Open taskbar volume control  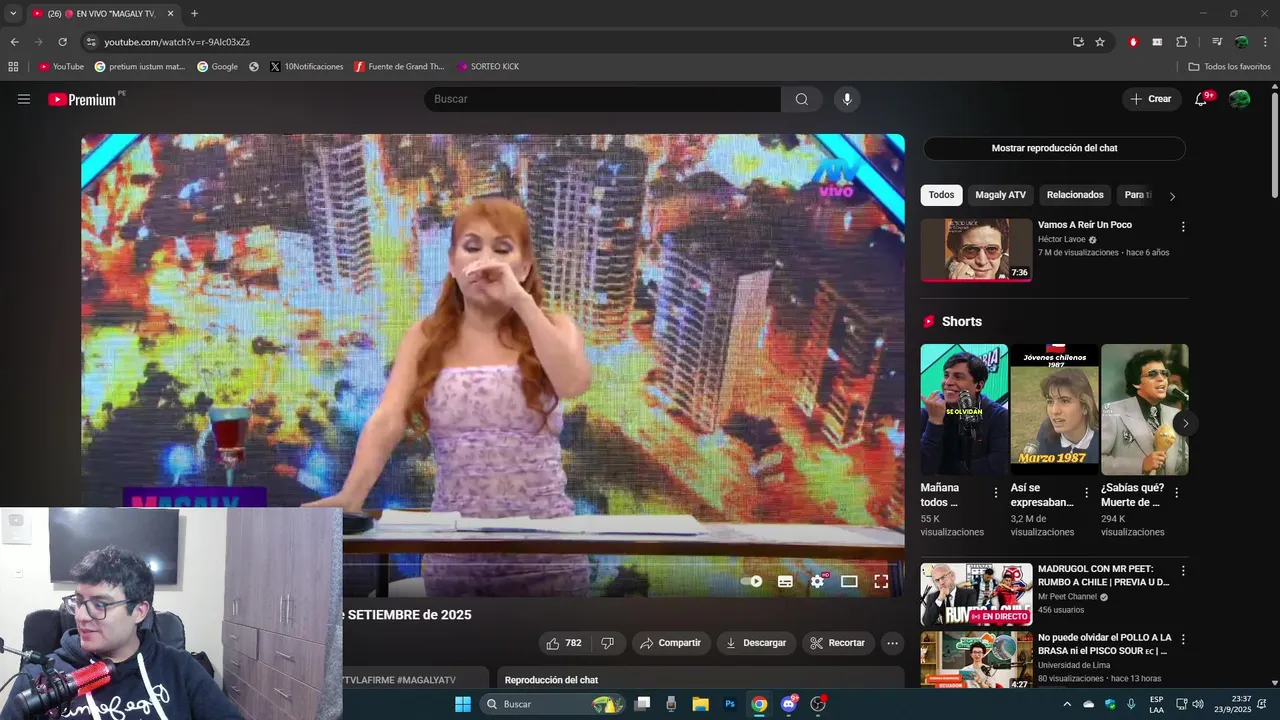point(1198,704)
